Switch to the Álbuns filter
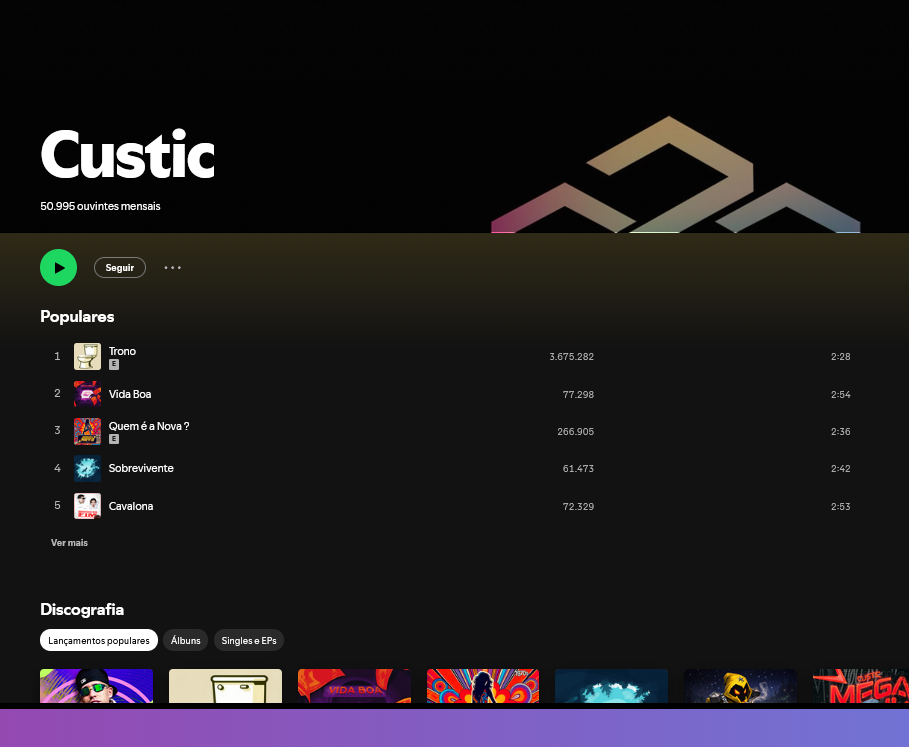 click(x=186, y=640)
